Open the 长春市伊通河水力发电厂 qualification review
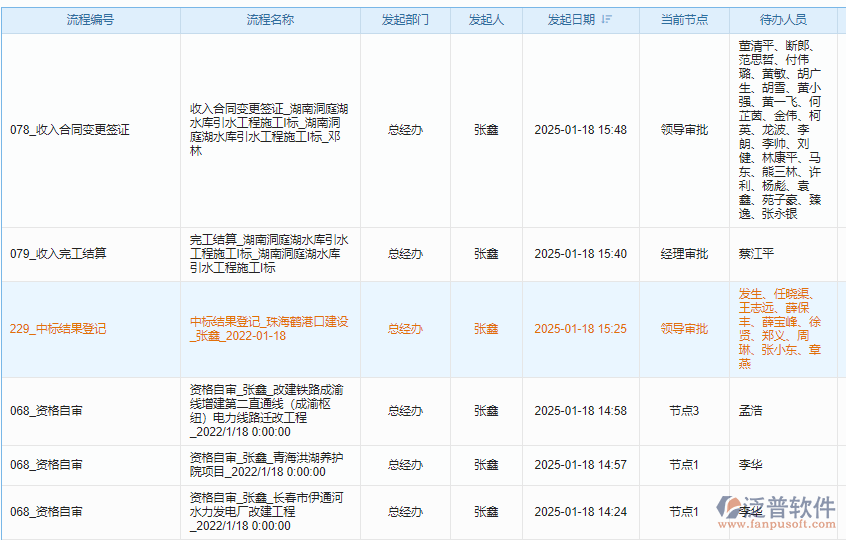This screenshot has width=846, height=540. [268, 504]
